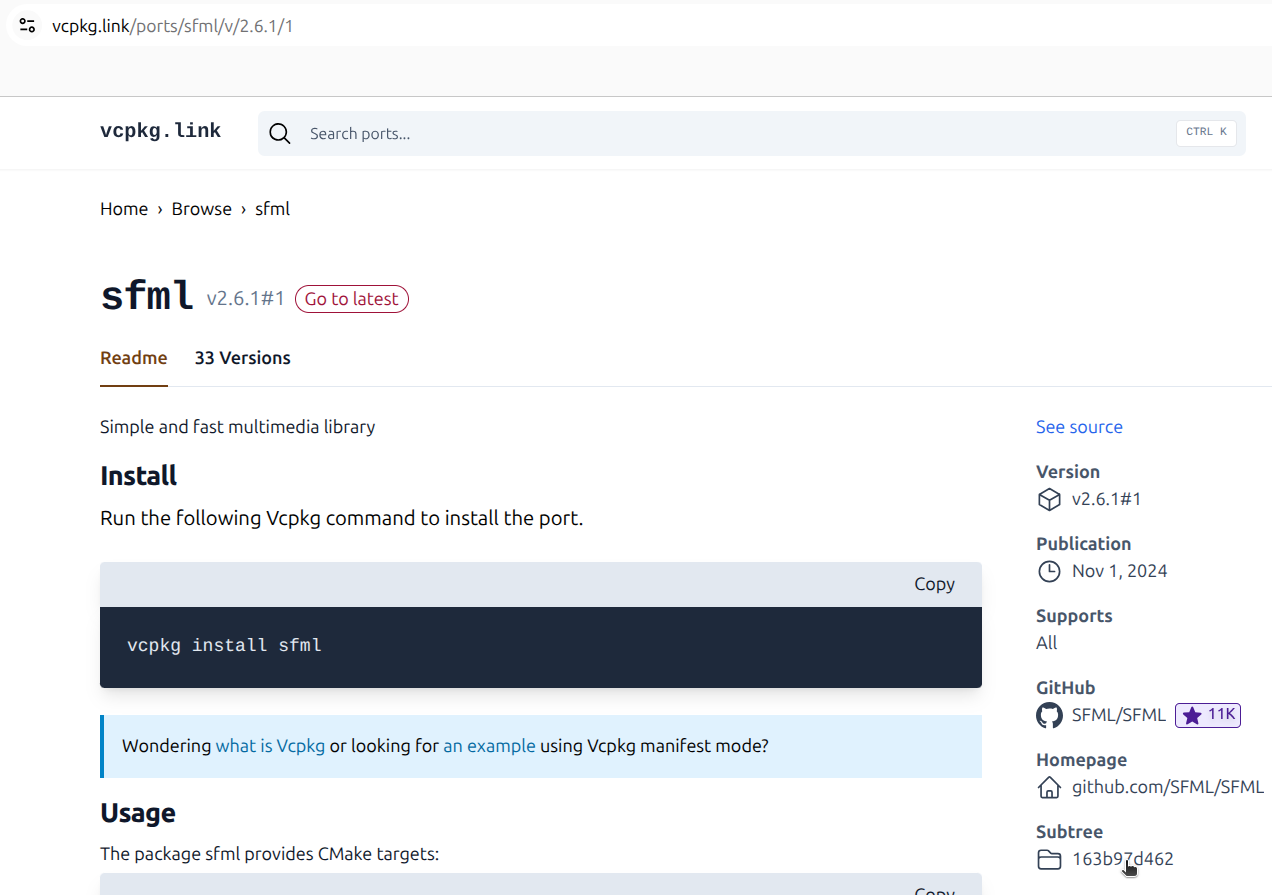Viewport: 1272px width, 895px height.
Task: Click the package cube icon under Version
Action: click(x=1049, y=499)
